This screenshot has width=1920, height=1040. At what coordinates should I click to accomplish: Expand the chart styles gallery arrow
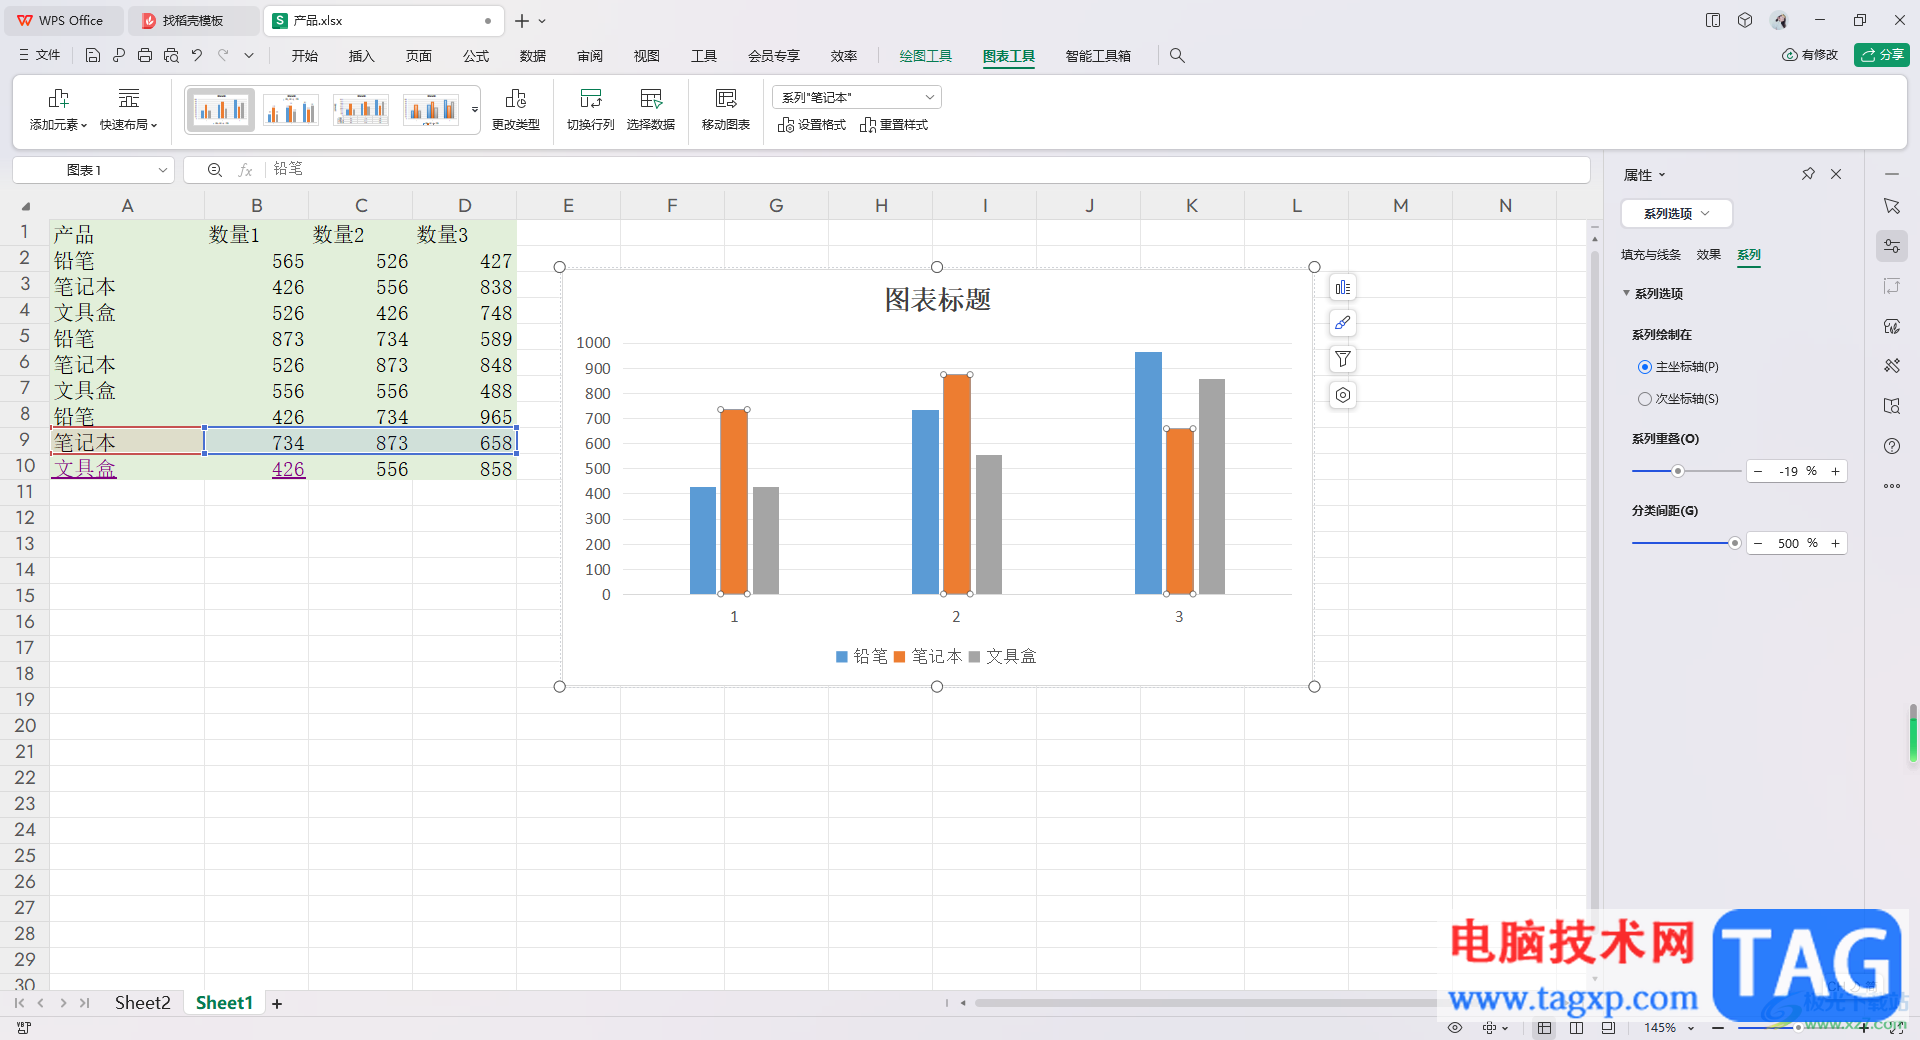click(475, 109)
